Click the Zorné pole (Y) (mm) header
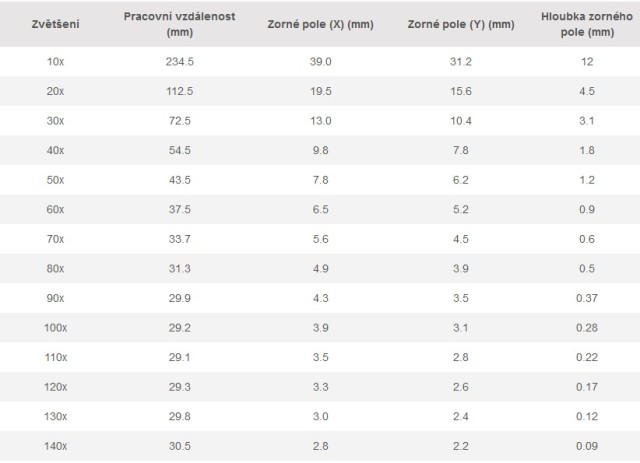 coord(461,24)
